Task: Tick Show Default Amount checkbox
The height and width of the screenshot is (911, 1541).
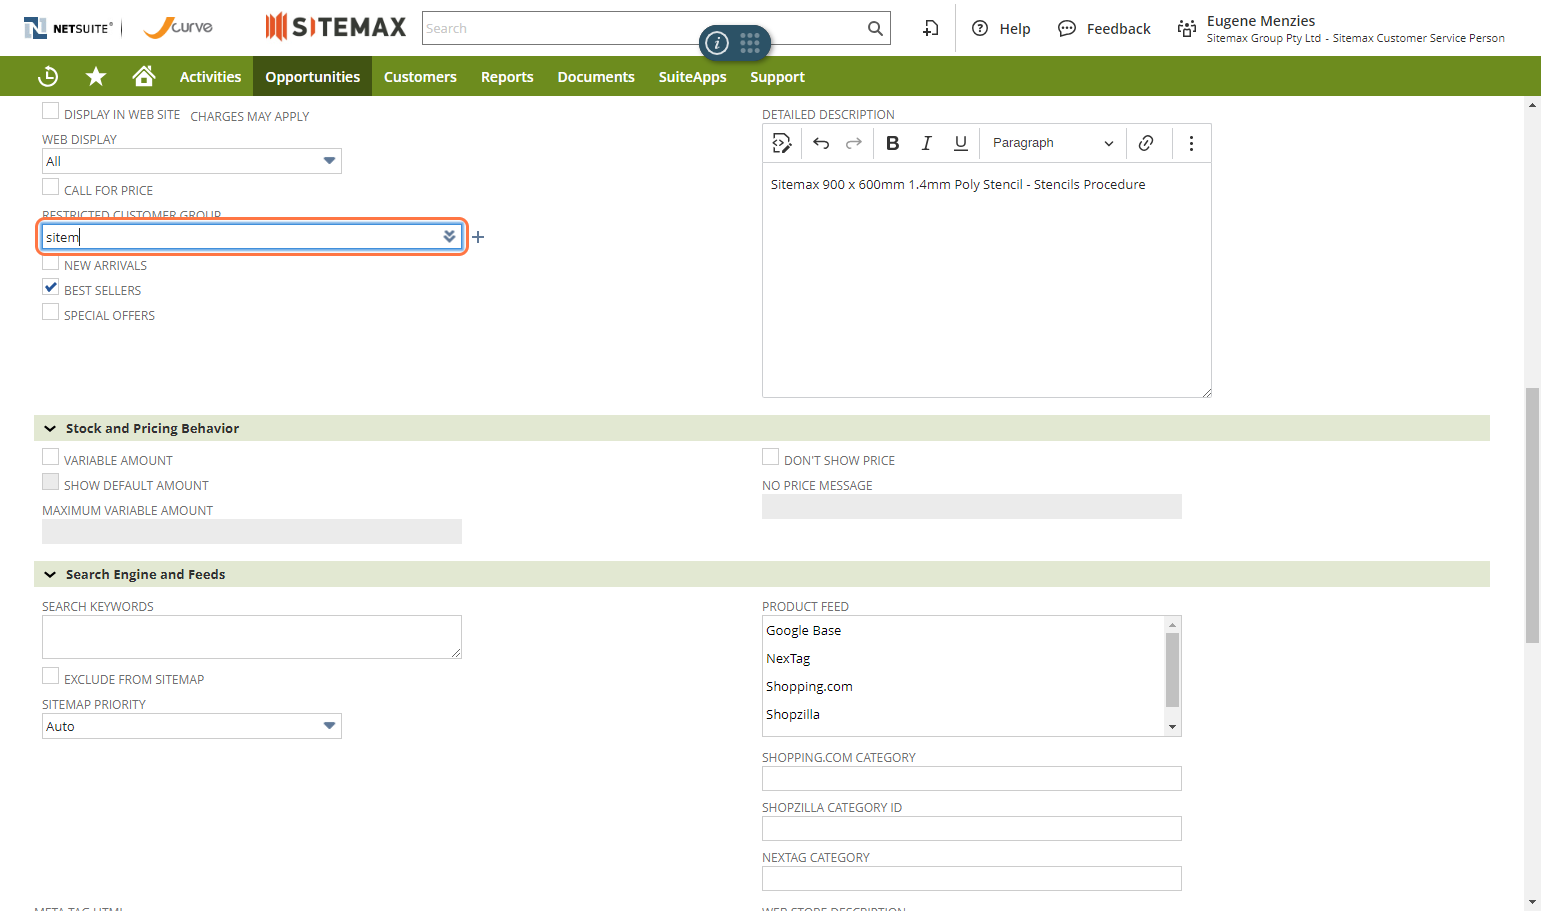Action: tap(50, 482)
